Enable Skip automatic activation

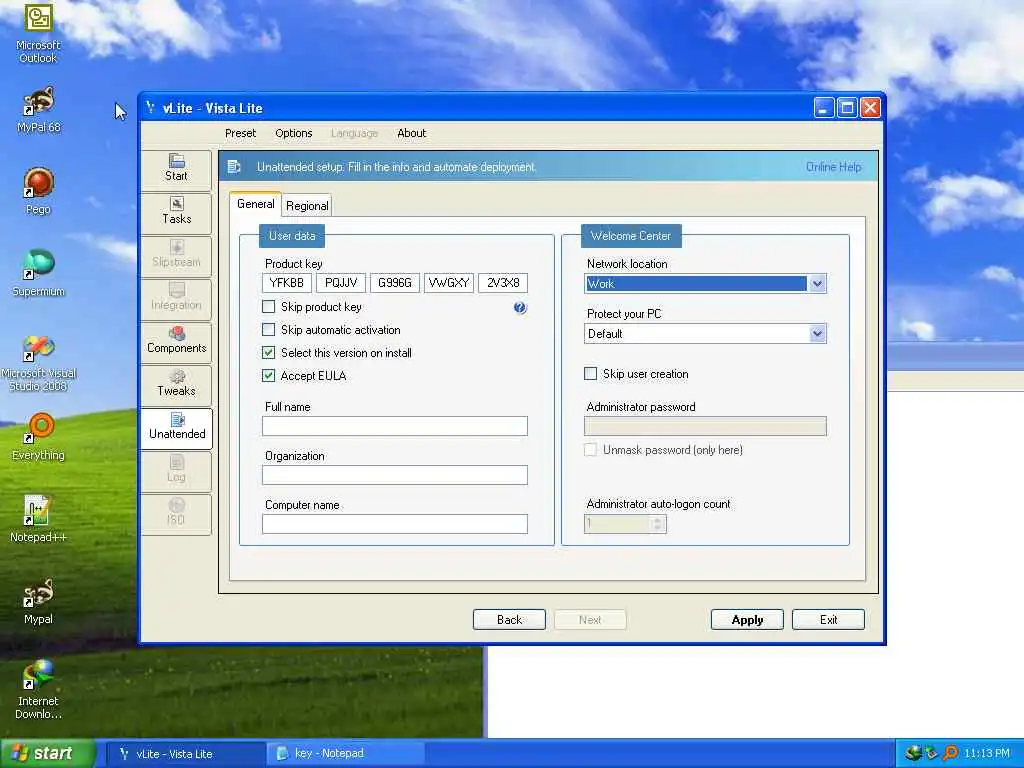pyautogui.click(x=268, y=329)
